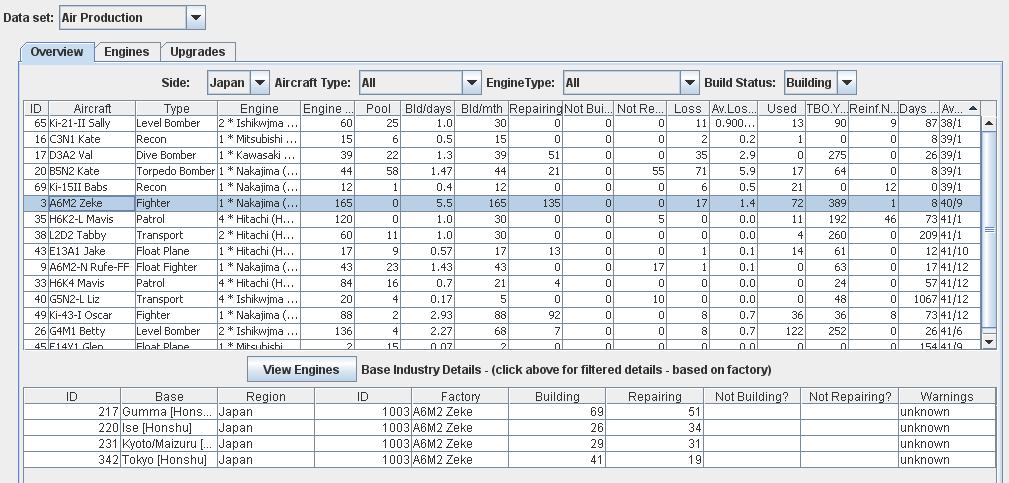Expand the EngineType dropdown
This screenshot has width=1009, height=483.
[x=688, y=83]
